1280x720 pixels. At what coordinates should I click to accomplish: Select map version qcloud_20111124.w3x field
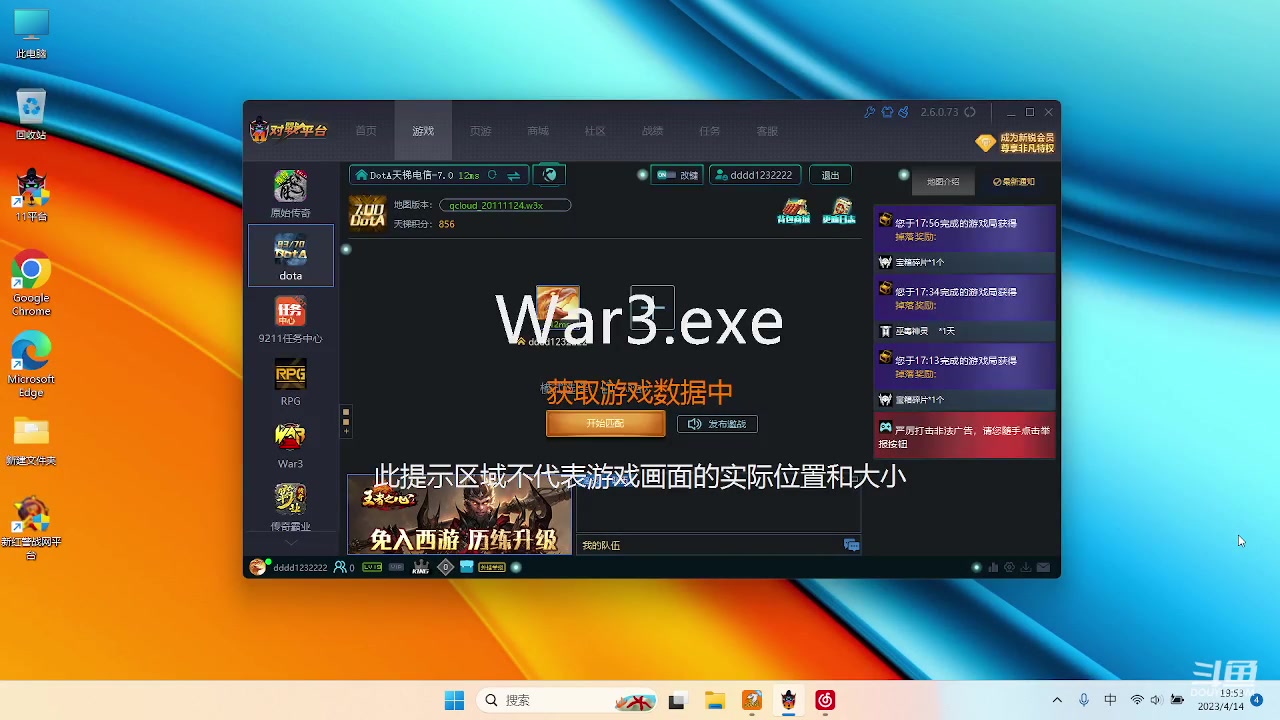(505, 205)
